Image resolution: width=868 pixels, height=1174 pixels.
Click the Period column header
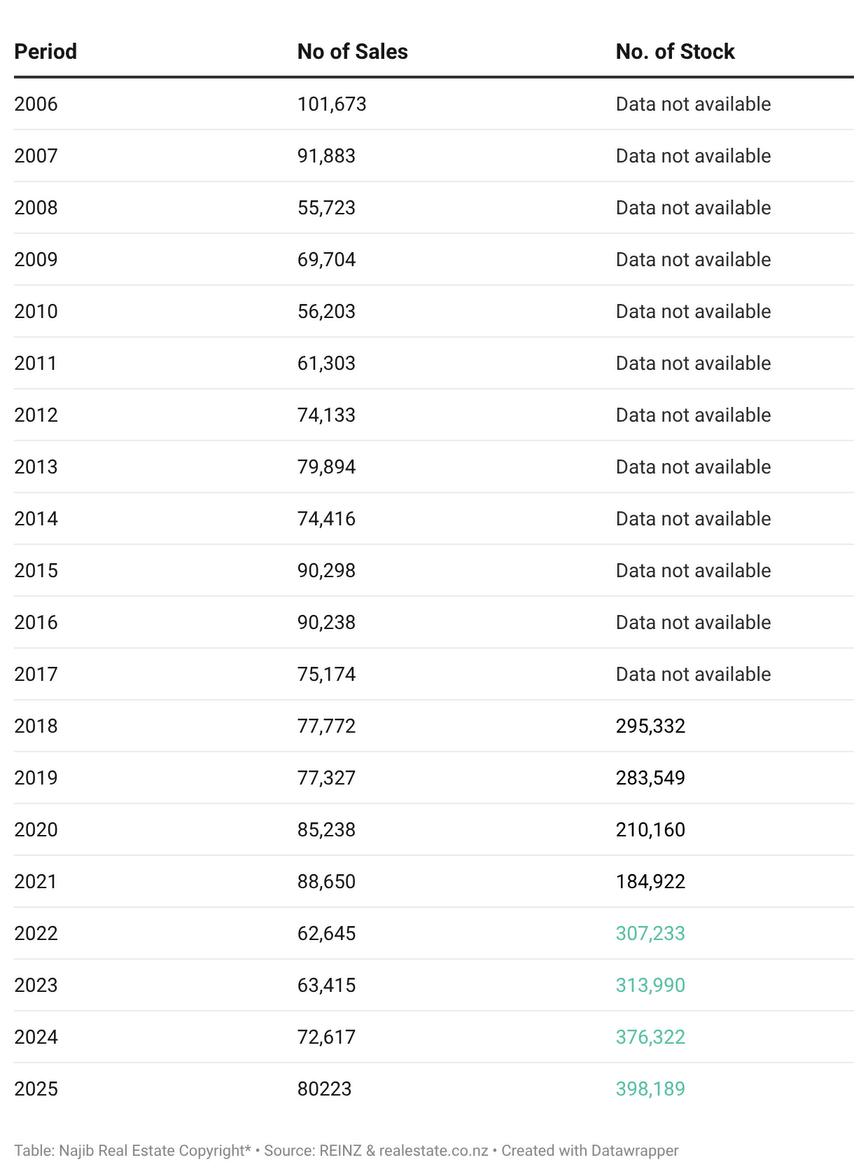(x=45, y=52)
